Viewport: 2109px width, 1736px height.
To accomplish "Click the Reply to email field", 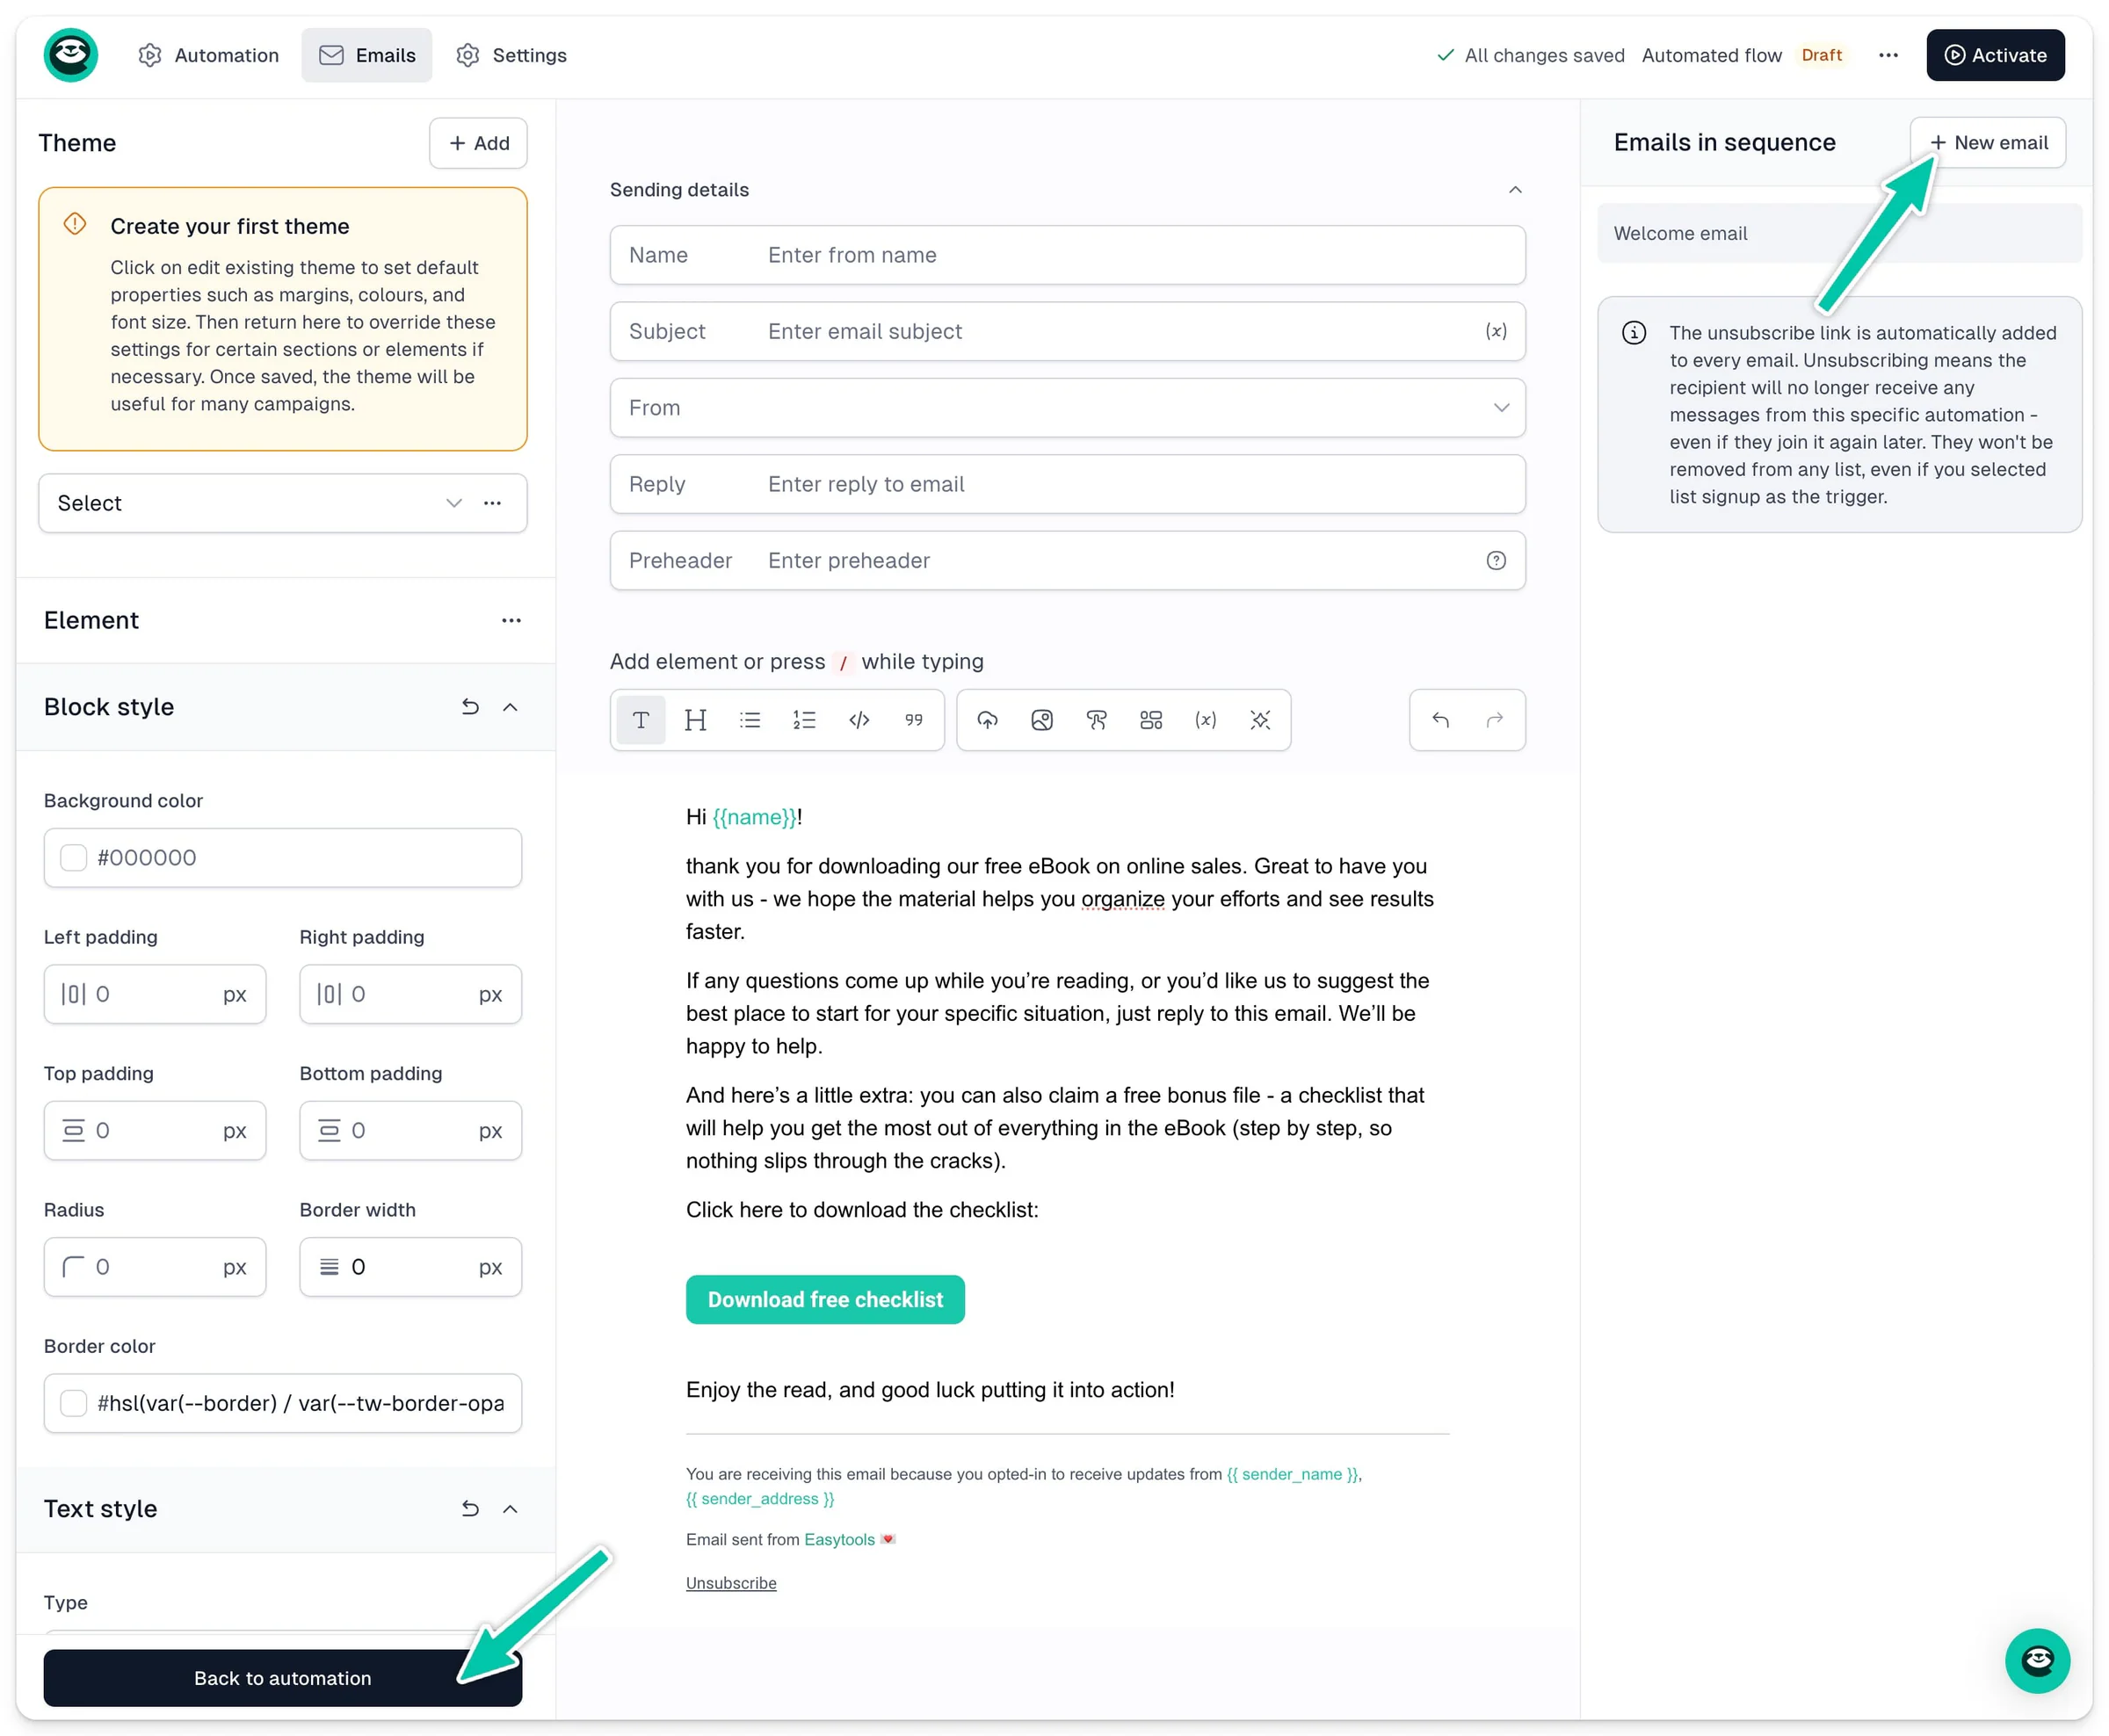I will tap(1067, 484).
